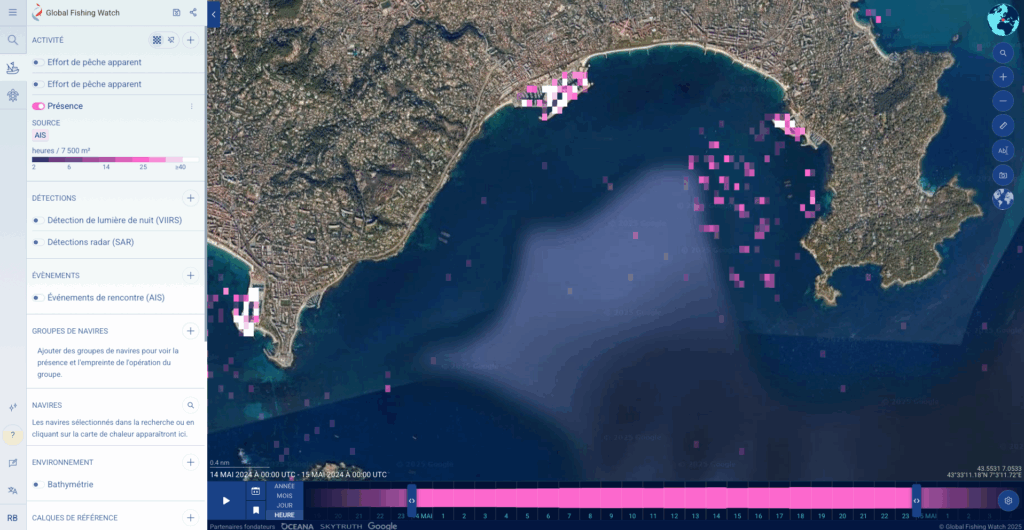Screen dimensions: 1024x530
Task: Zoom in on the map with the plus button
Action: (x=1002, y=76)
